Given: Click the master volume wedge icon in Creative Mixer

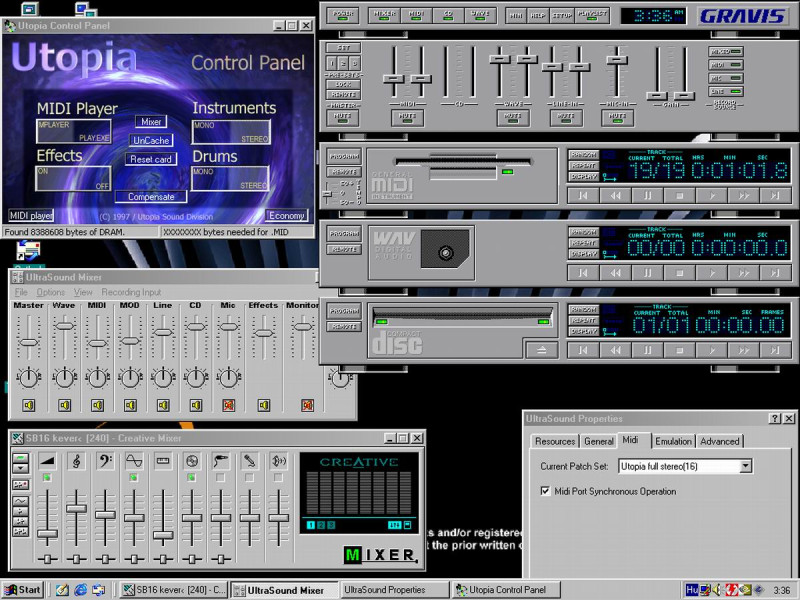Looking at the screenshot, I should click(x=47, y=461).
